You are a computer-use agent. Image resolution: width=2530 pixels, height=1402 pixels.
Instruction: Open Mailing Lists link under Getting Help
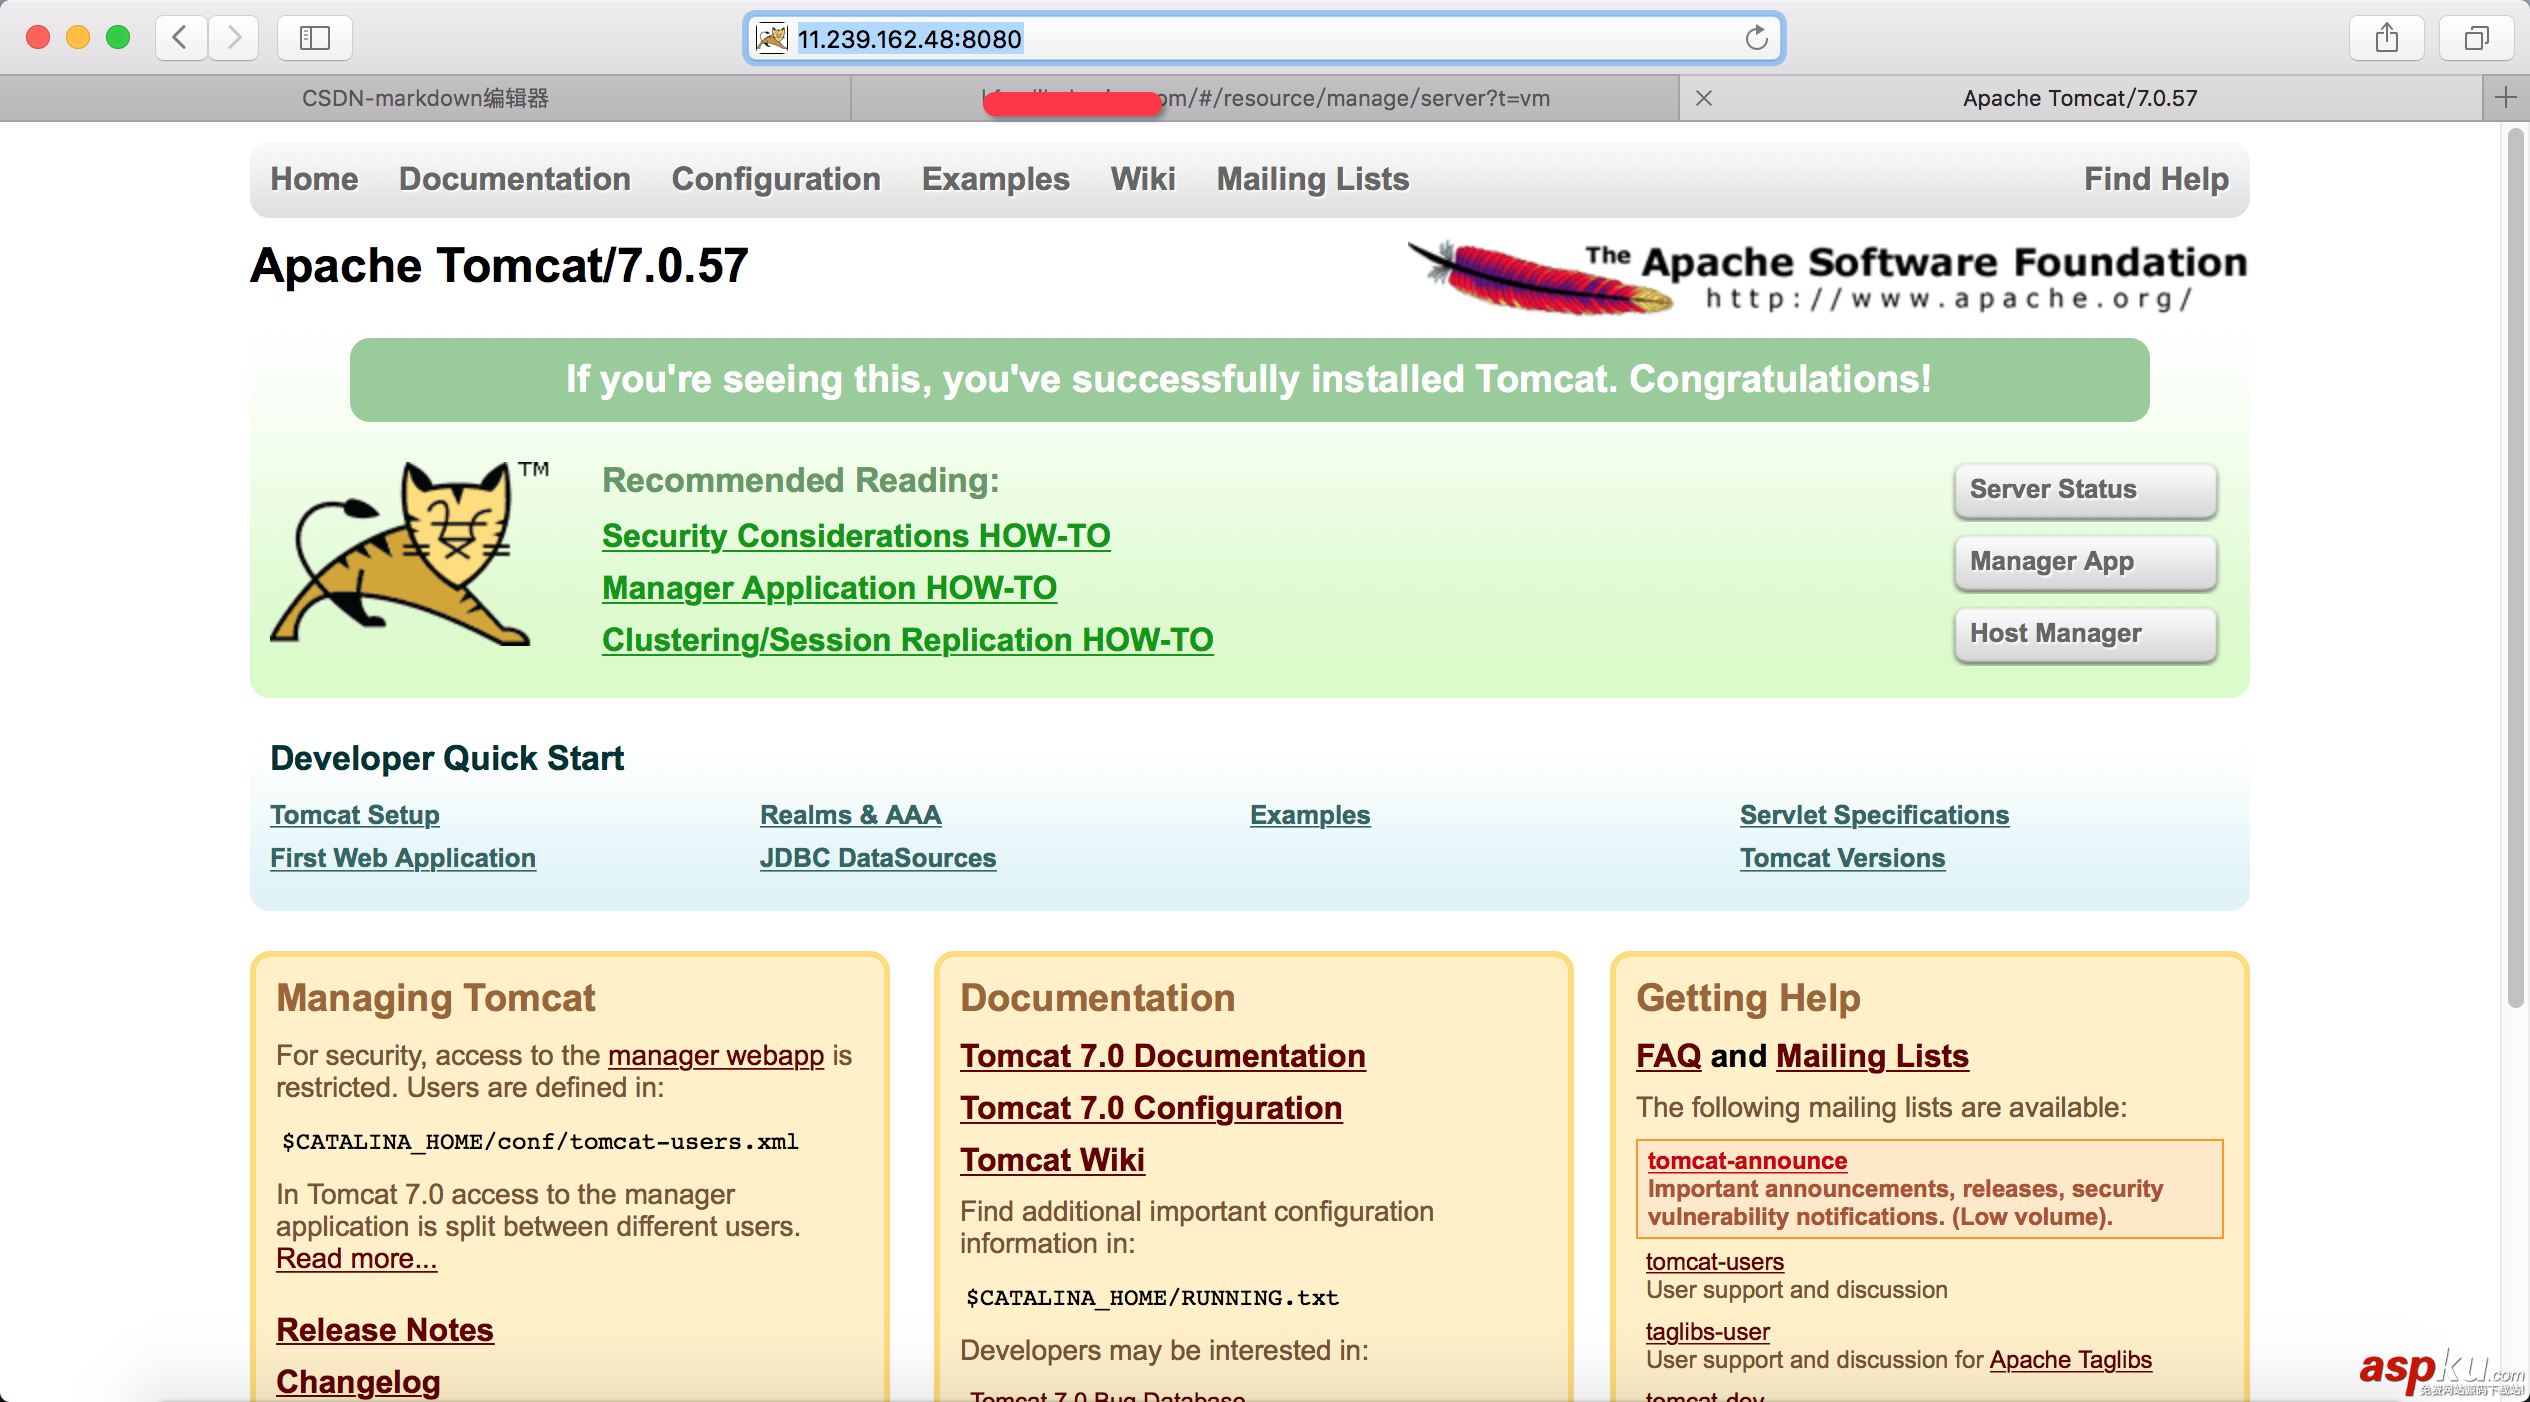(1872, 1056)
